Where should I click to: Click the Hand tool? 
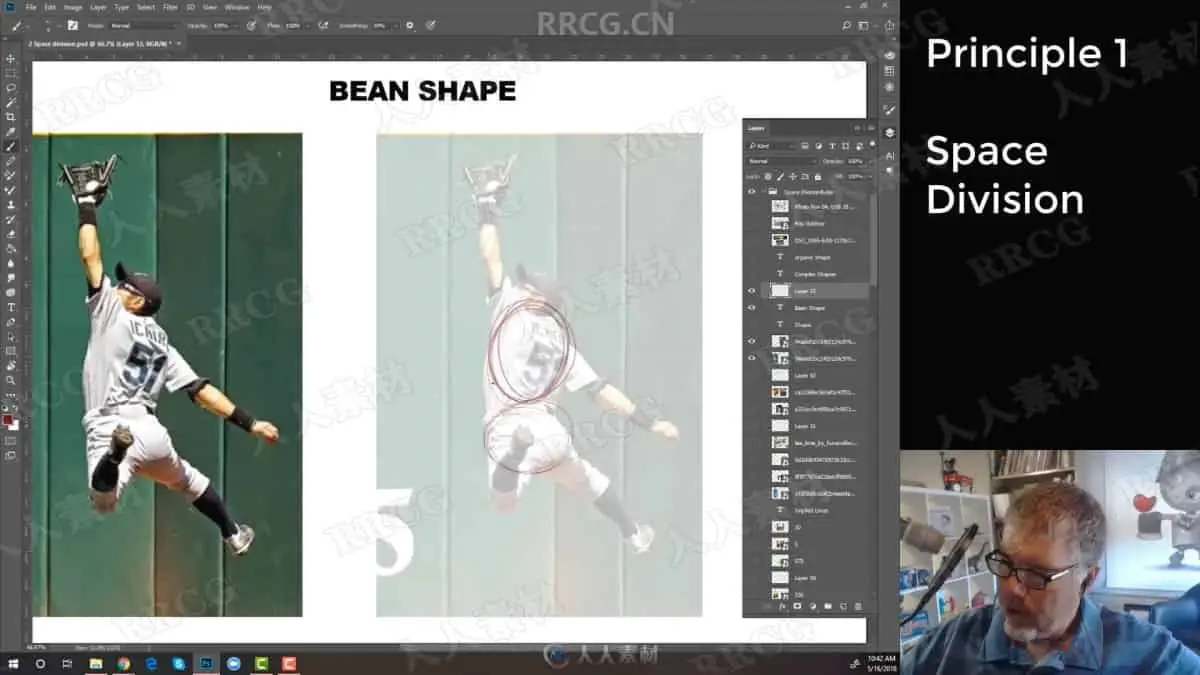pyautogui.click(x=11, y=365)
